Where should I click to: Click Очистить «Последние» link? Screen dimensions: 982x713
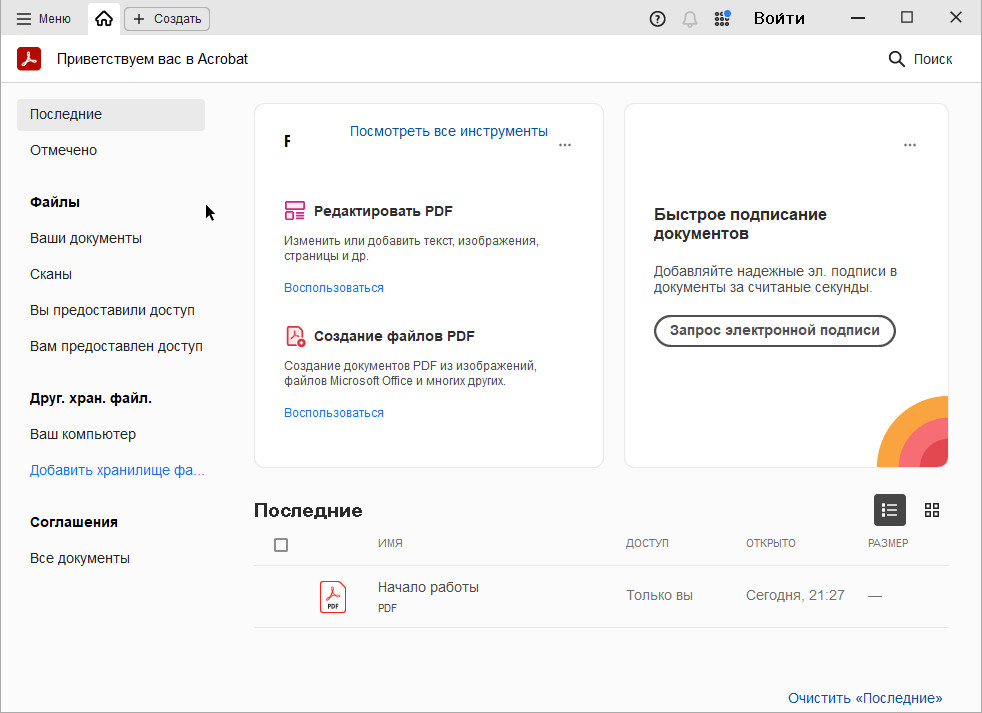click(x=864, y=698)
